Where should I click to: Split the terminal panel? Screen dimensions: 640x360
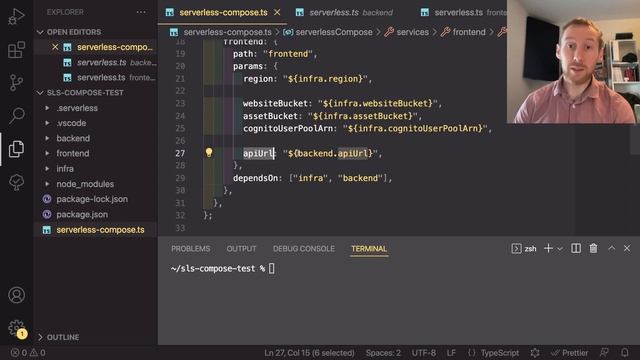pyautogui.click(x=576, y=248)
